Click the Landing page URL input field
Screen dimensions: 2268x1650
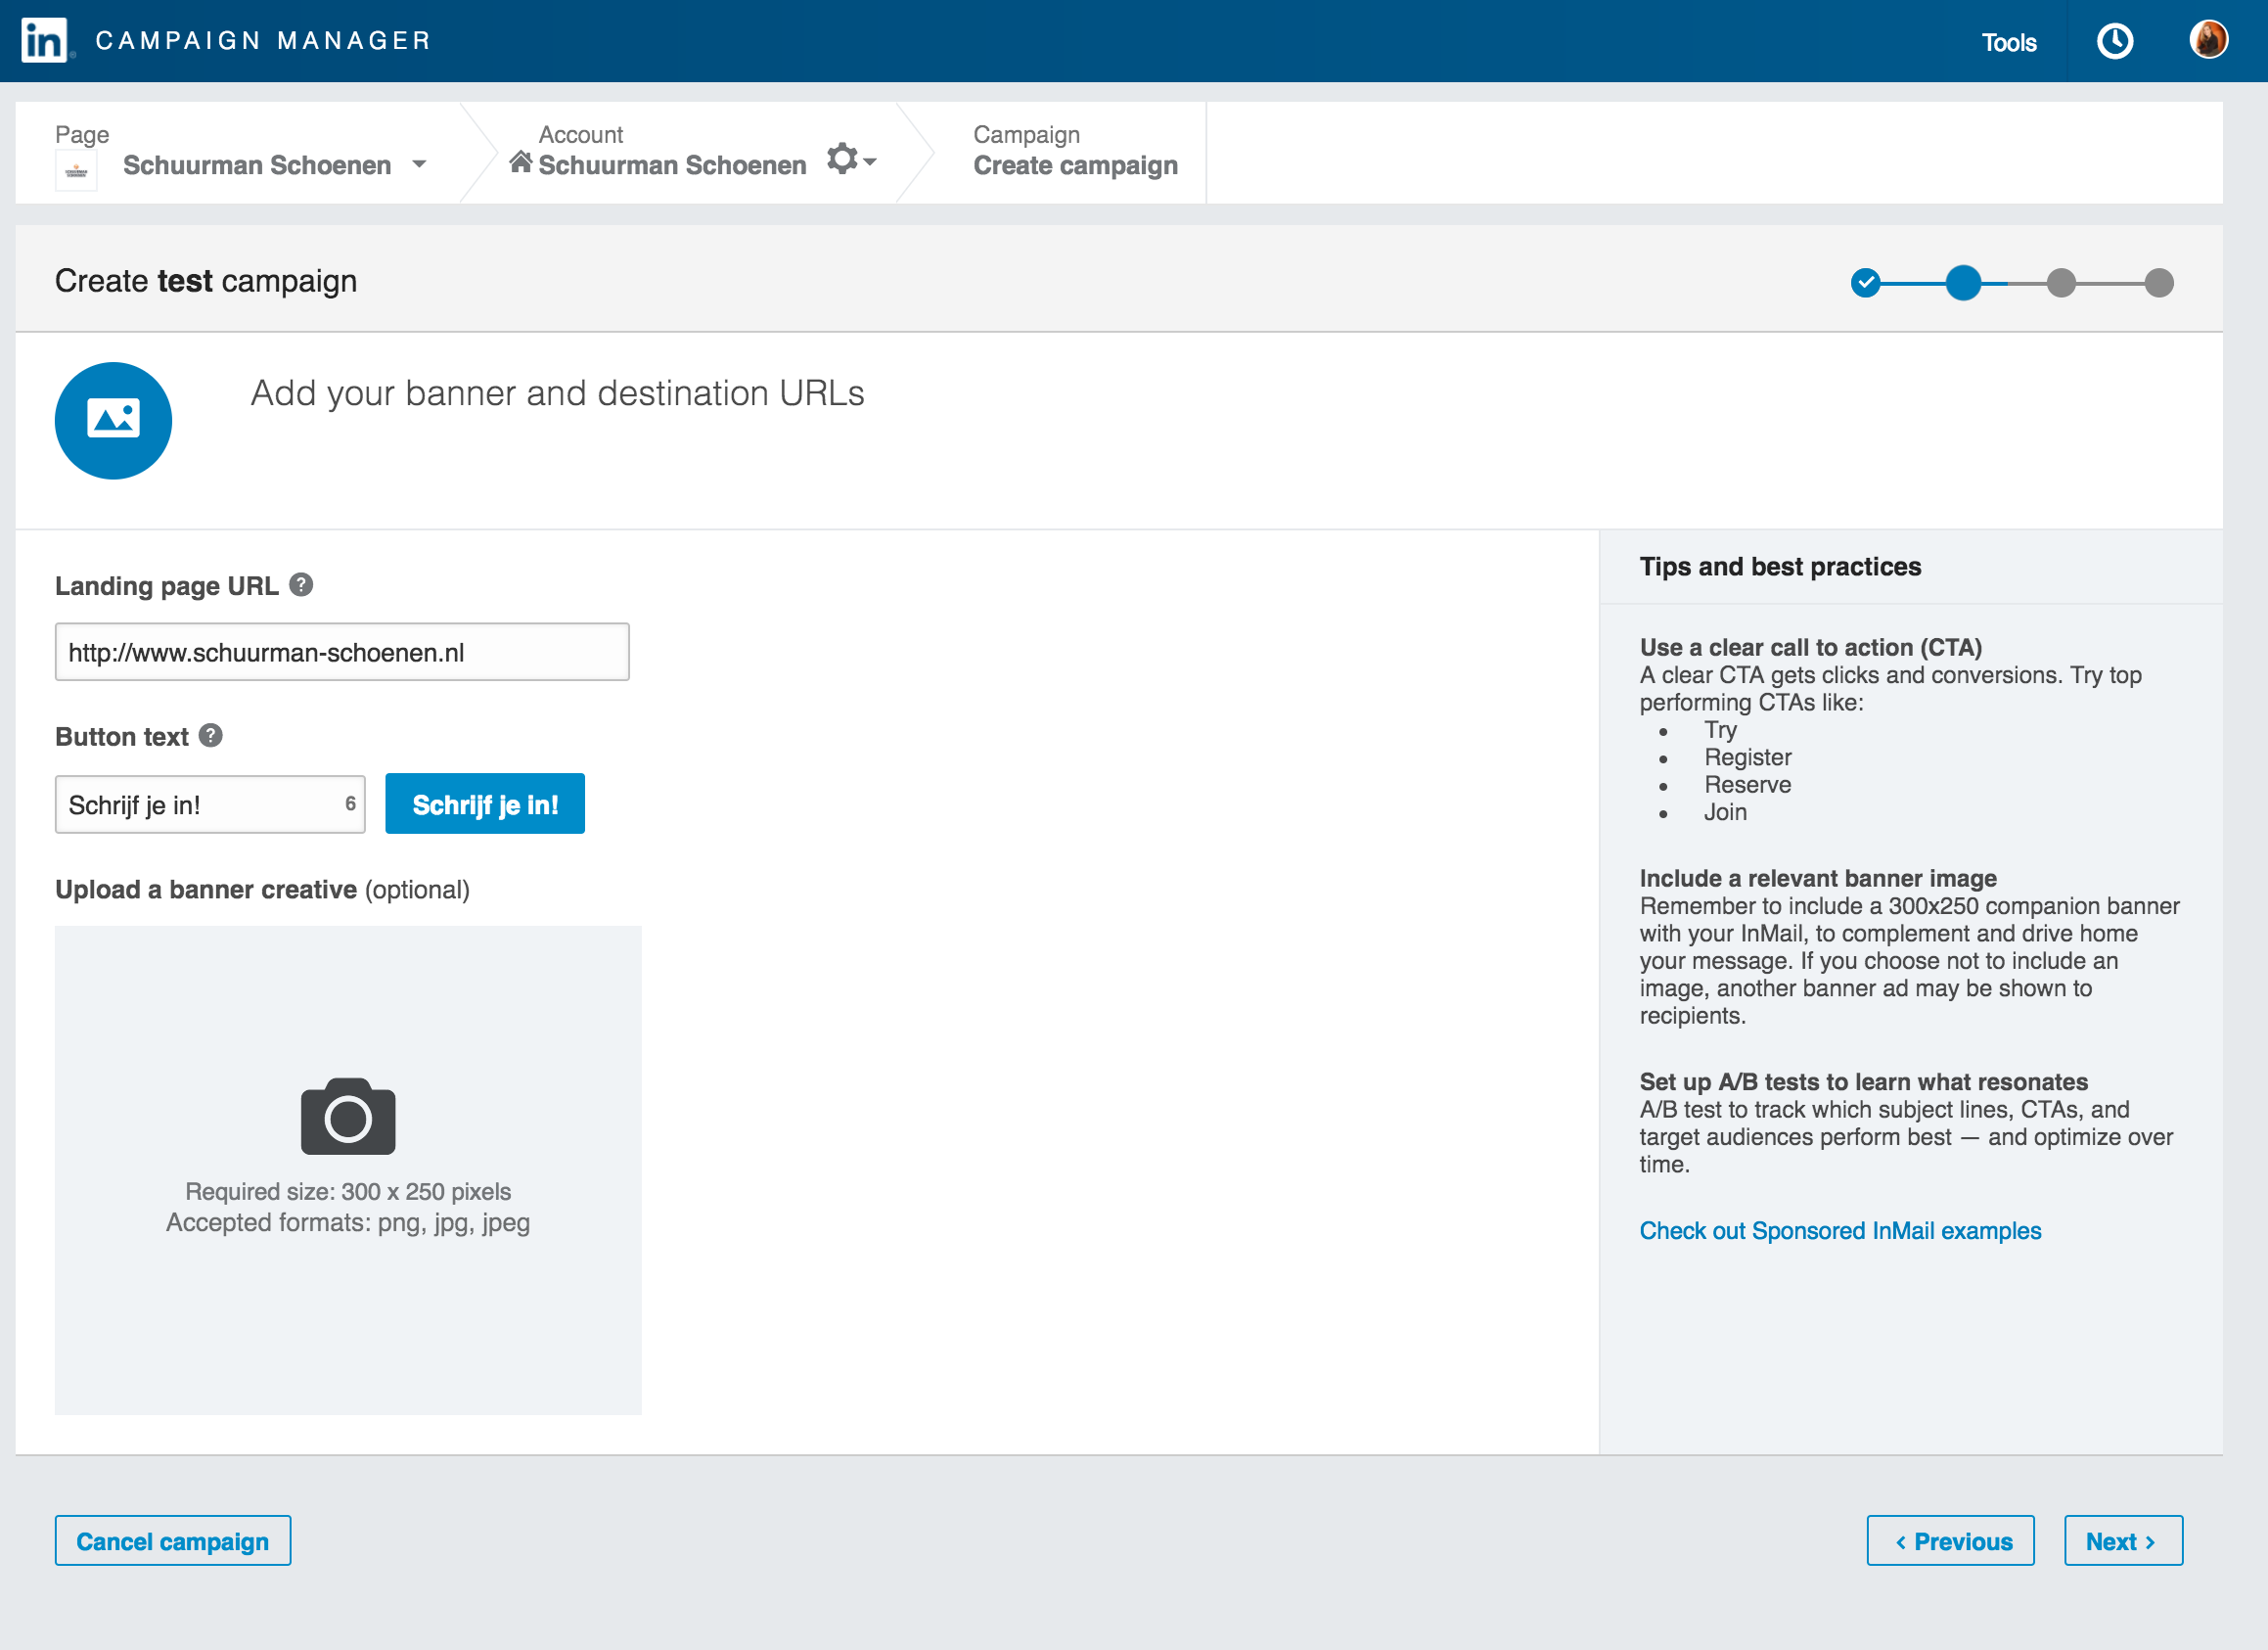tap(342, 652)
